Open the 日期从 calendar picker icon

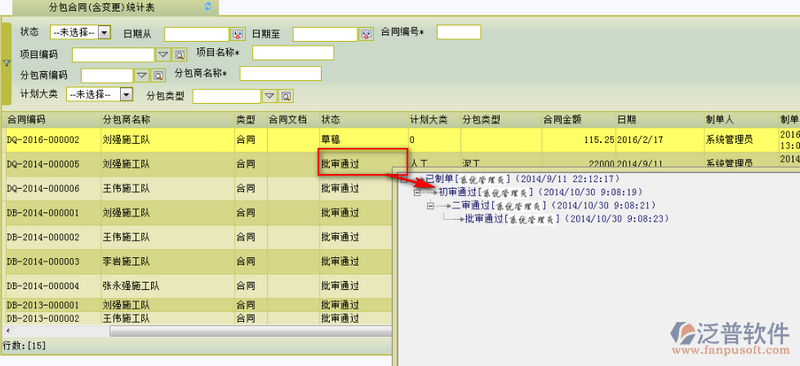(x=237, y=34)
